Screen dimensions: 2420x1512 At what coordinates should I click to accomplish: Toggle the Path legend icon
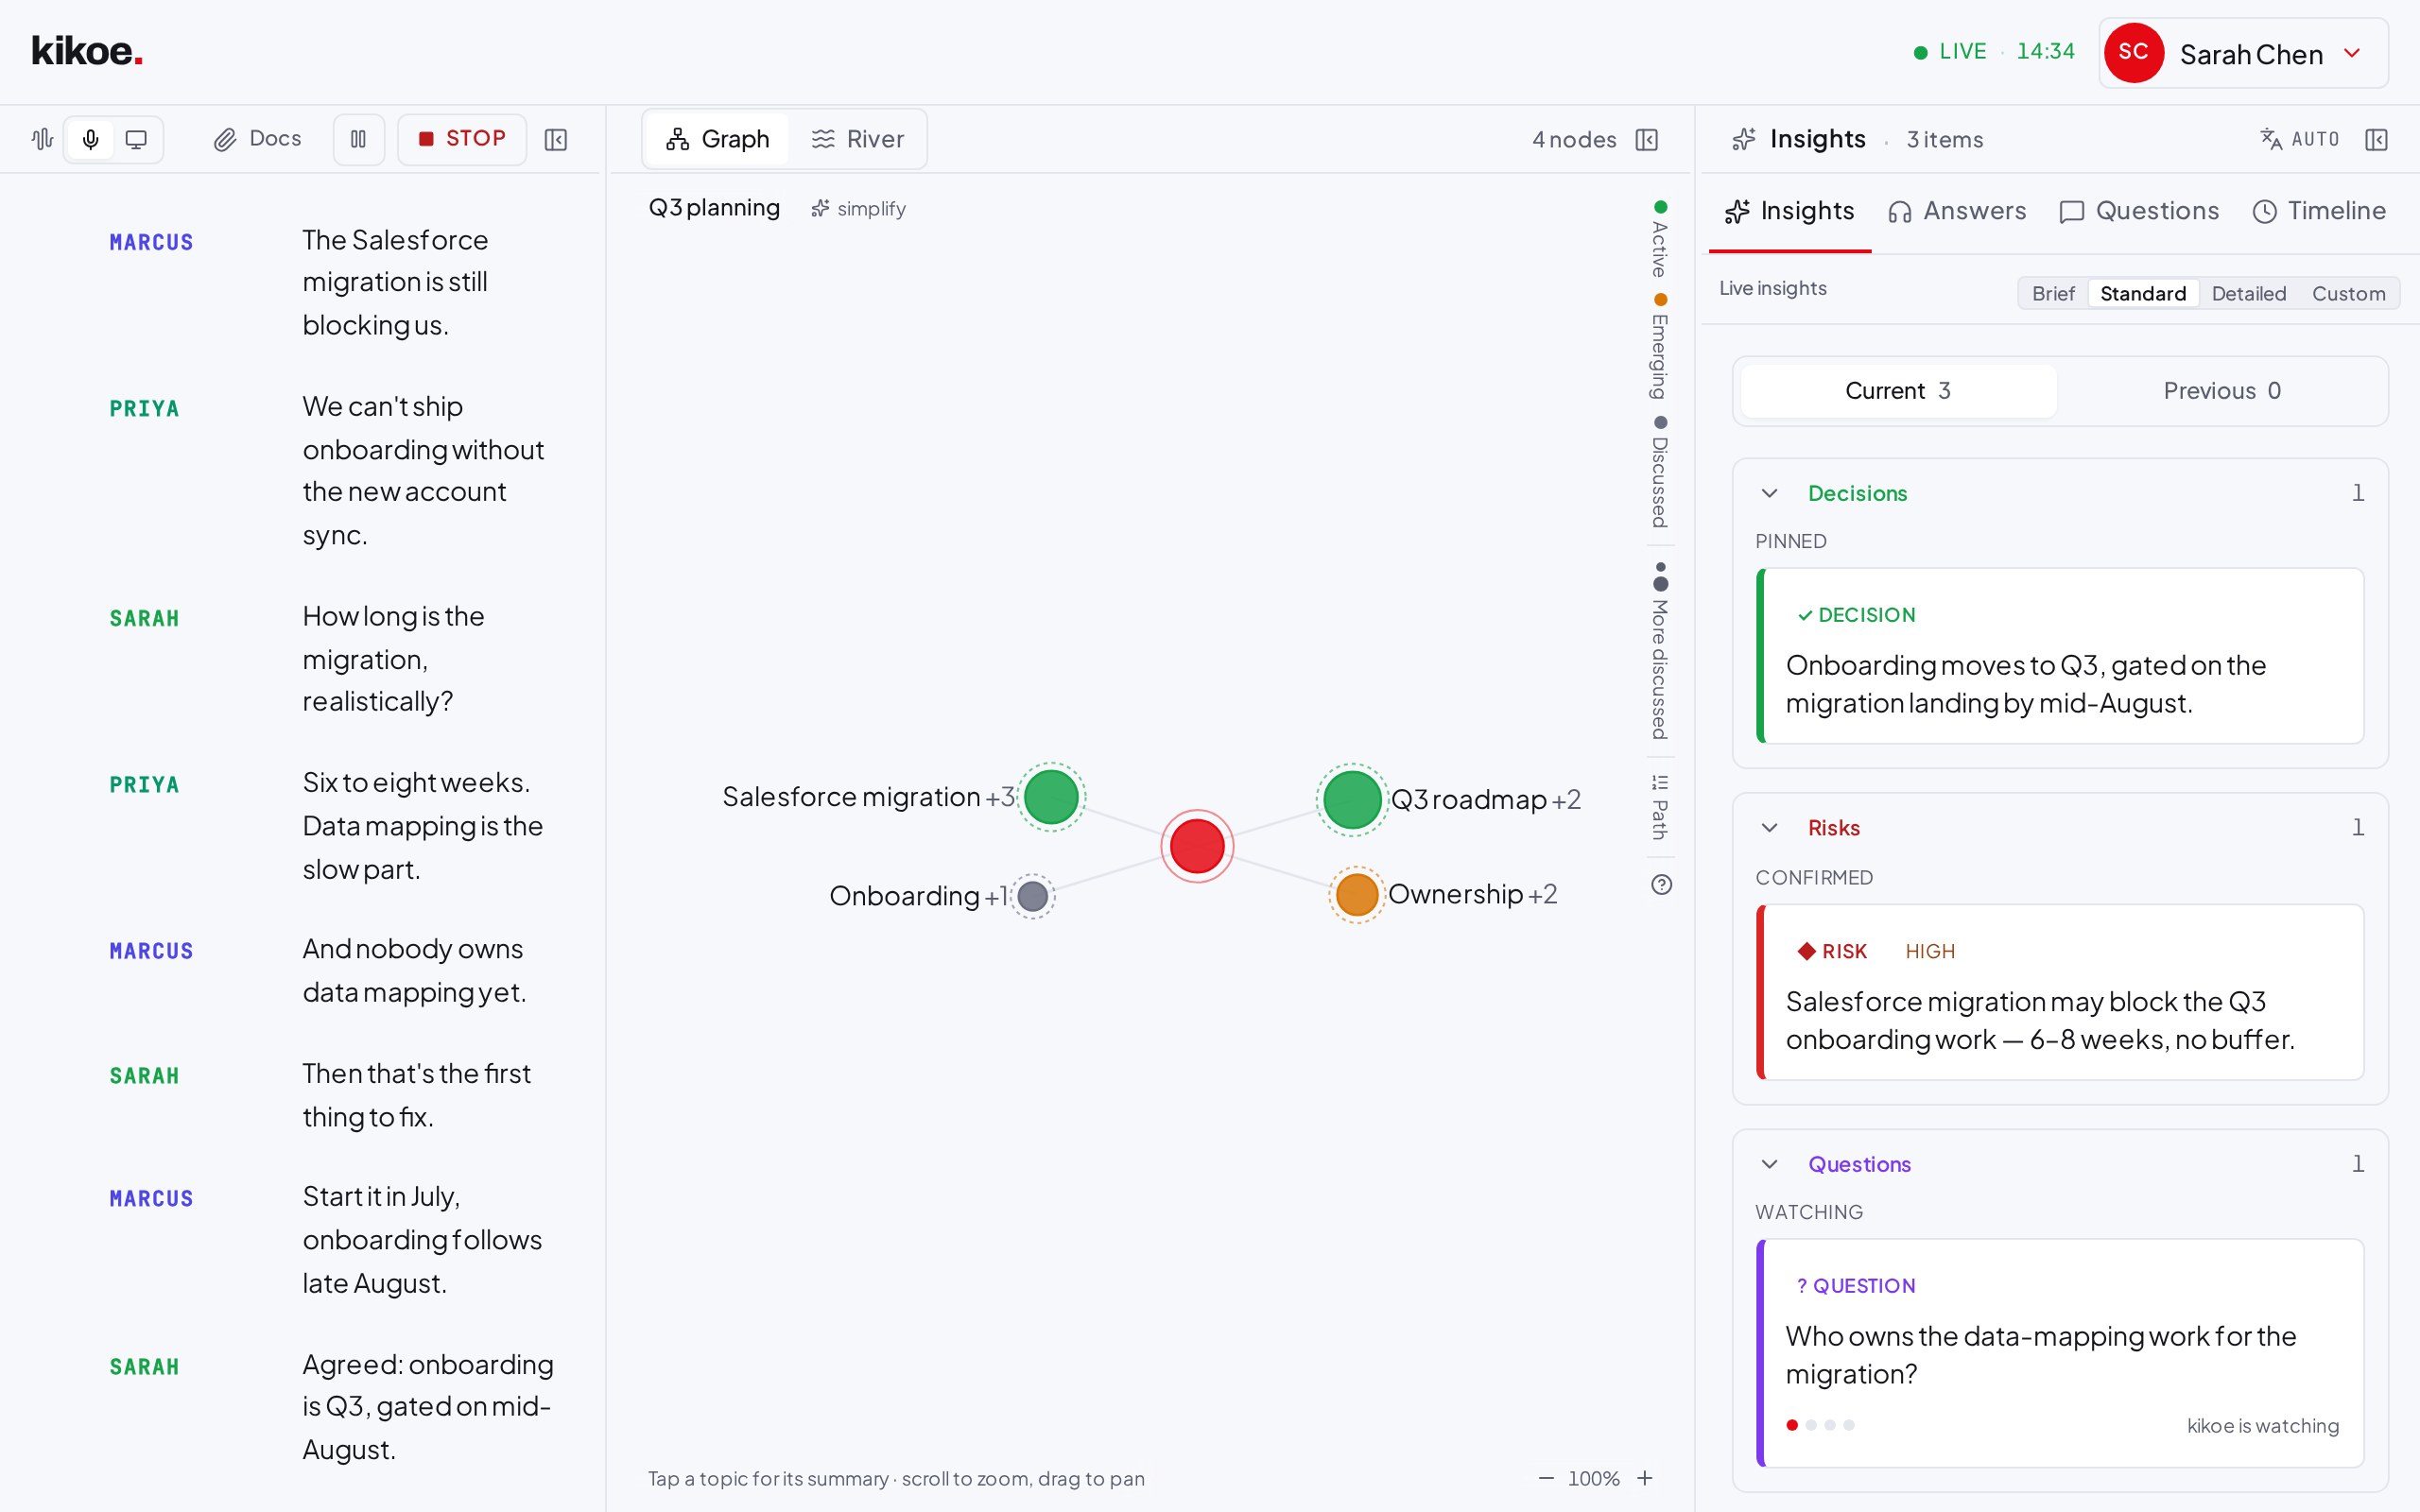point(1660,783)
